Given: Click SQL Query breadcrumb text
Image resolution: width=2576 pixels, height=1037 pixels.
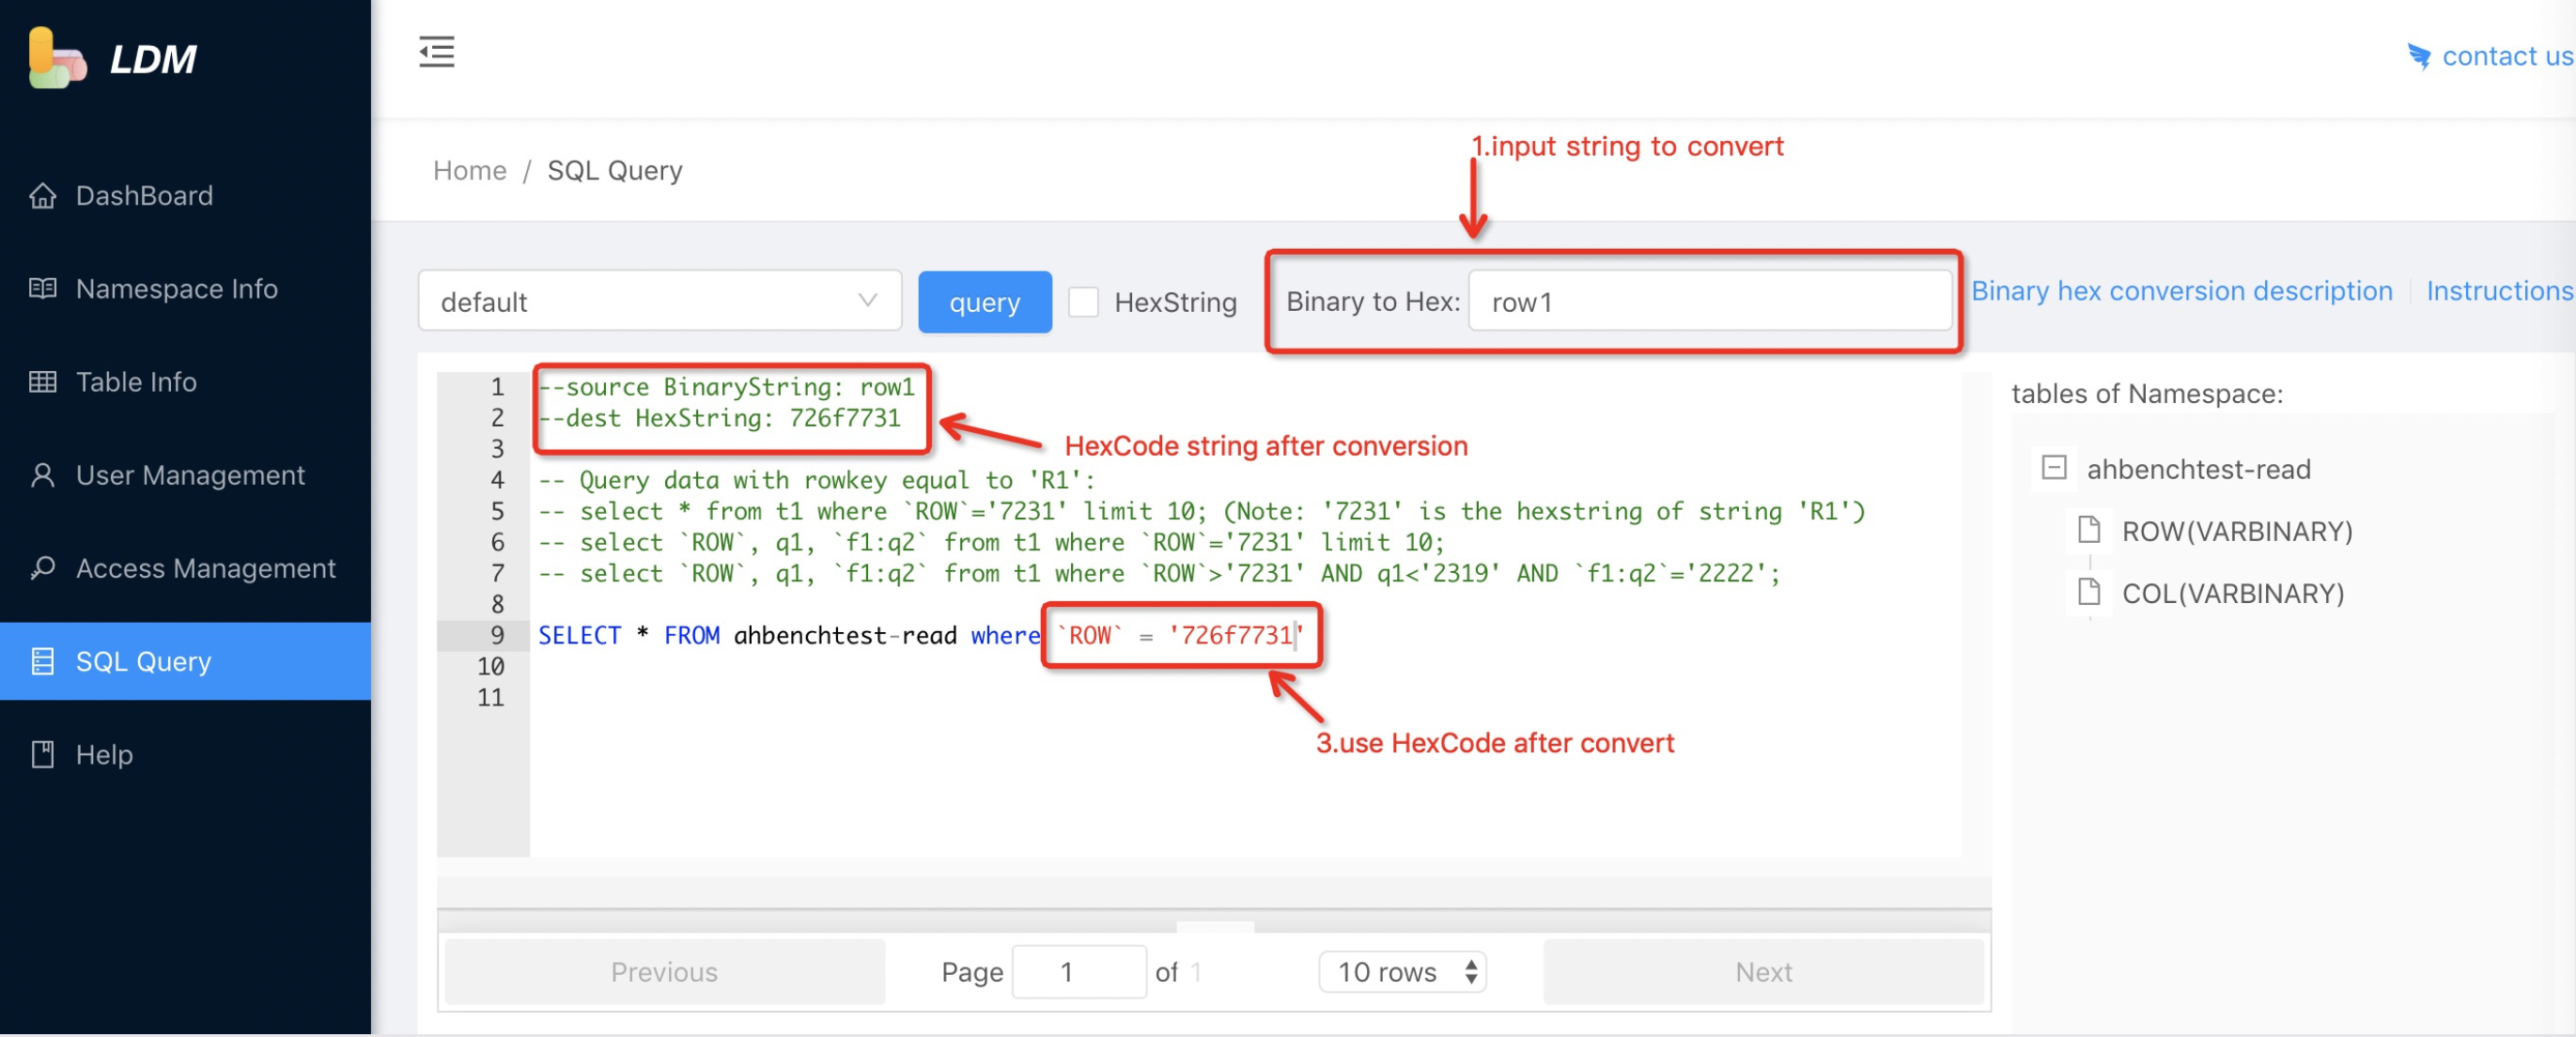Looking at the screenshot, I should coord(614,170).
